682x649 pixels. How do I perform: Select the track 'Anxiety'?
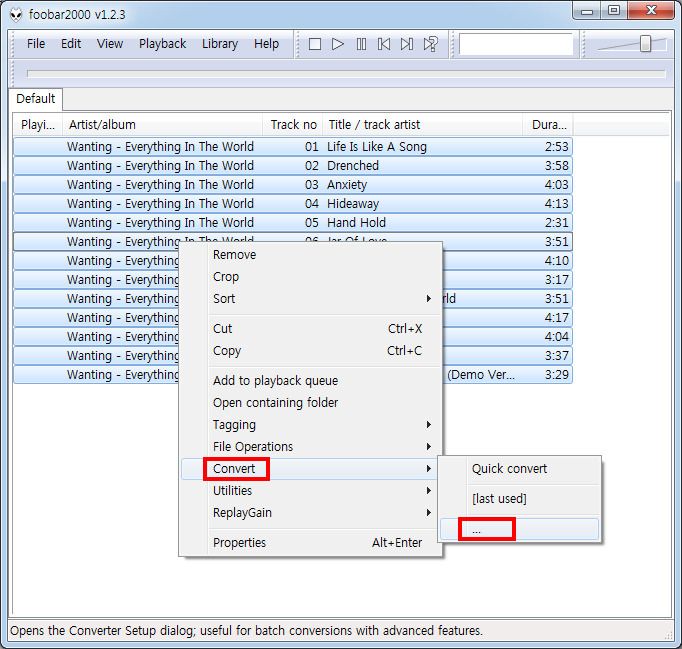point(293,185)
